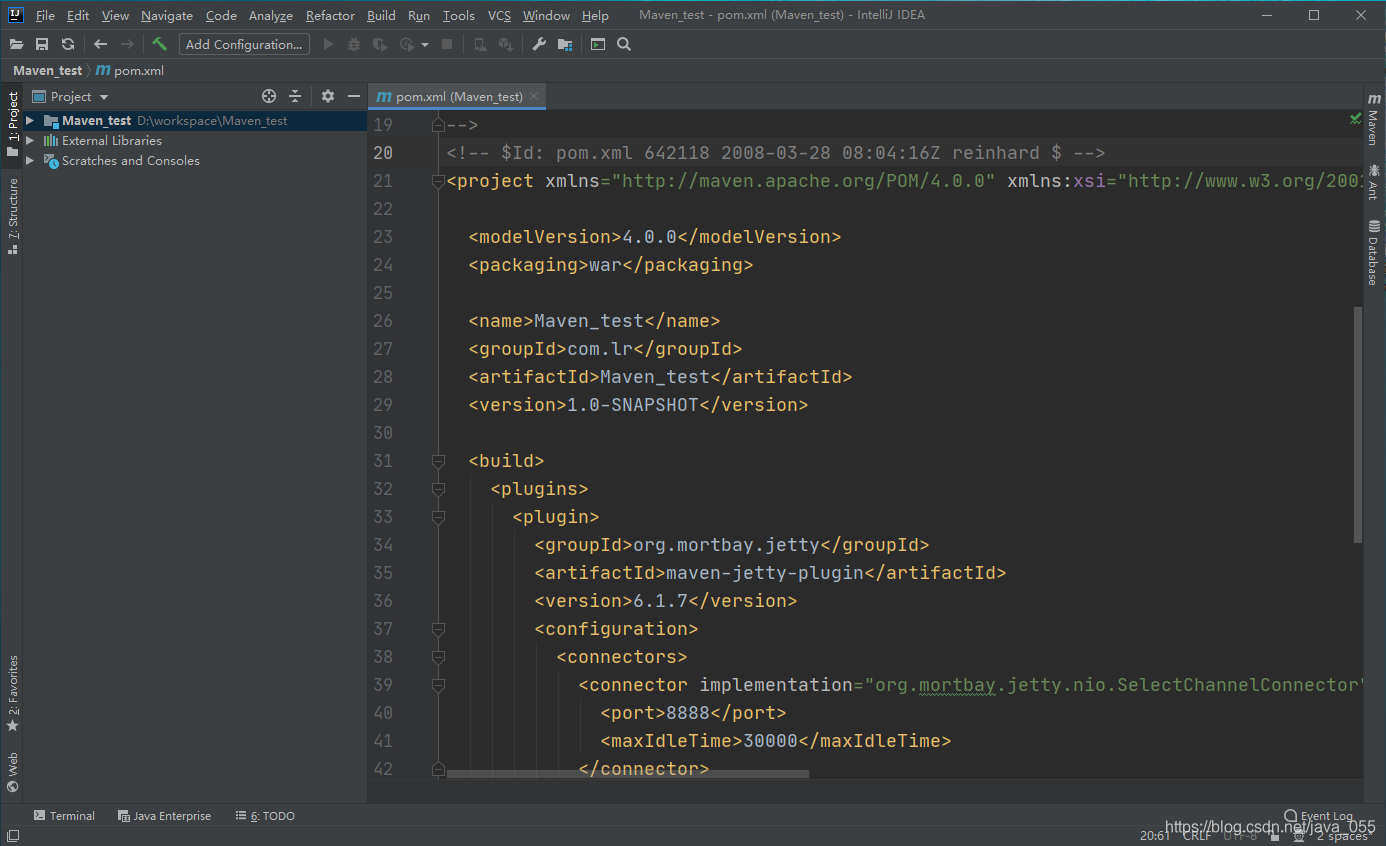
Task: Open the Ant tool window on right
Action: (x=1374, y=181)
